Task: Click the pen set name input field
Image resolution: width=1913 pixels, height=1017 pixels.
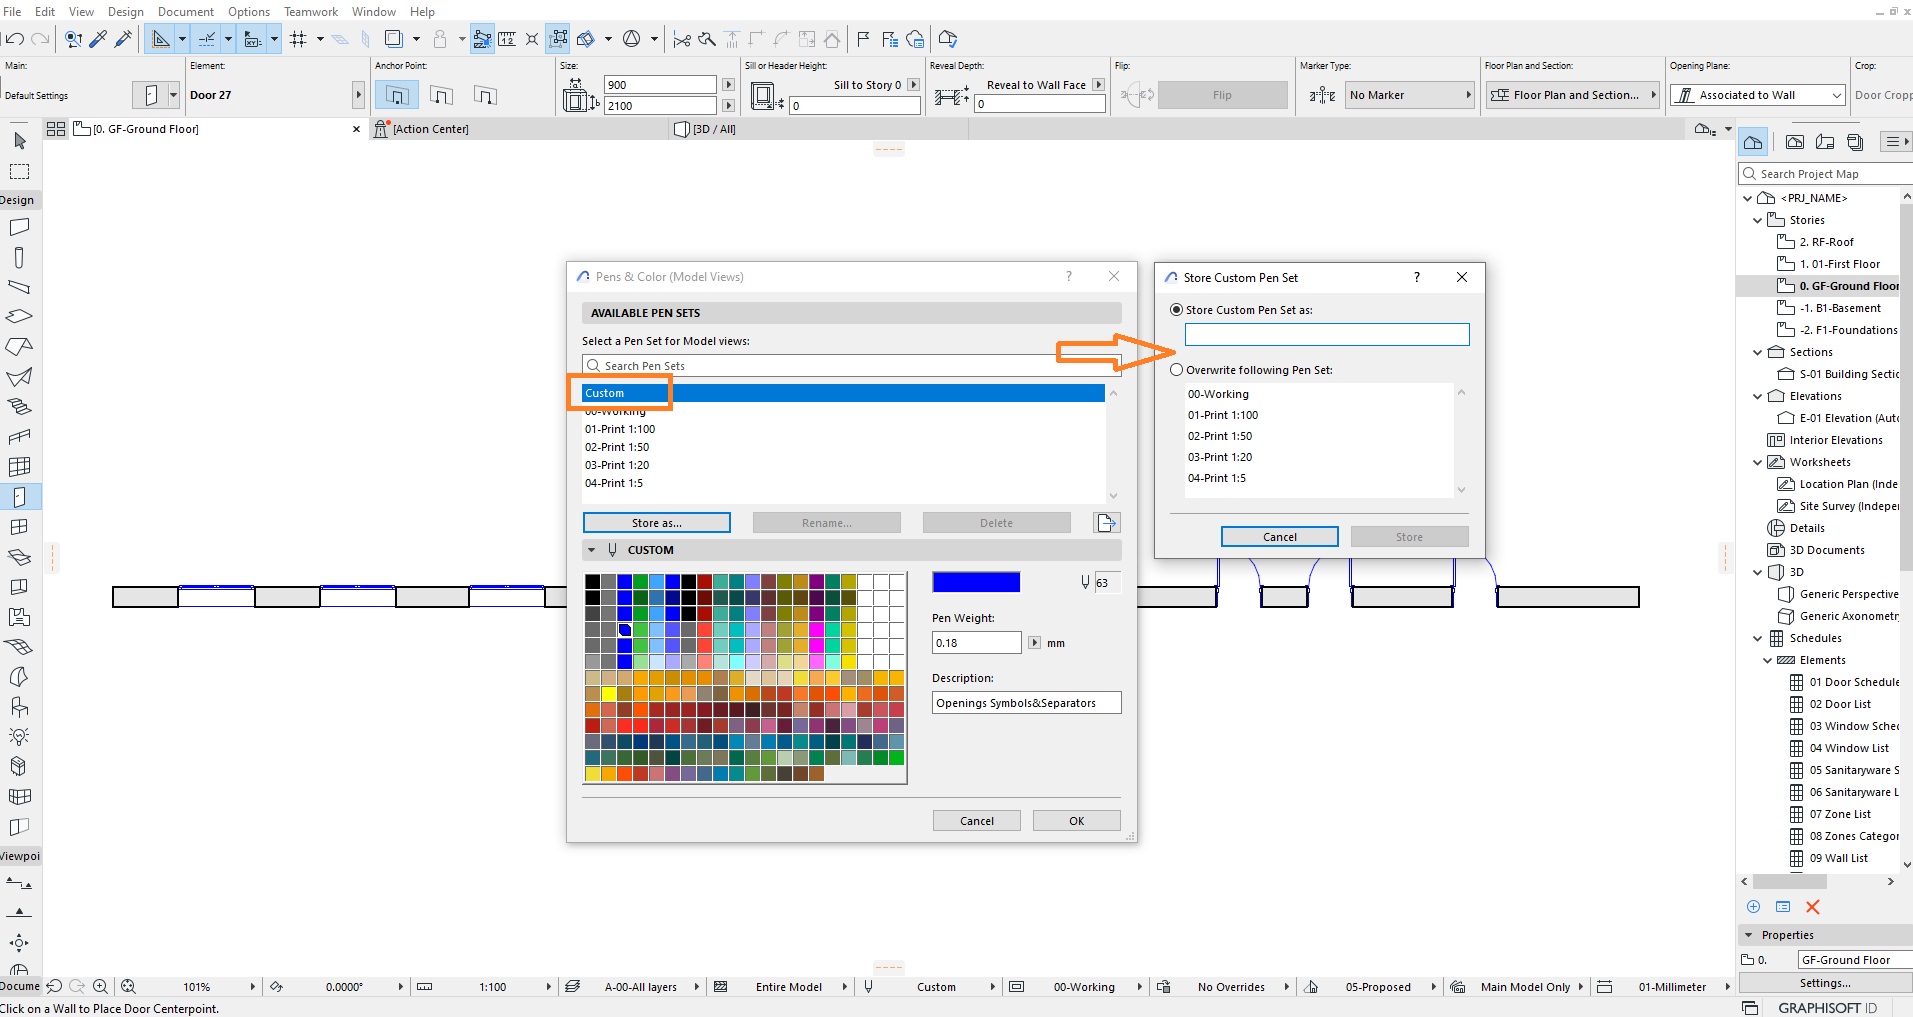Action: pyautogui.click(x=1327, y=334)
